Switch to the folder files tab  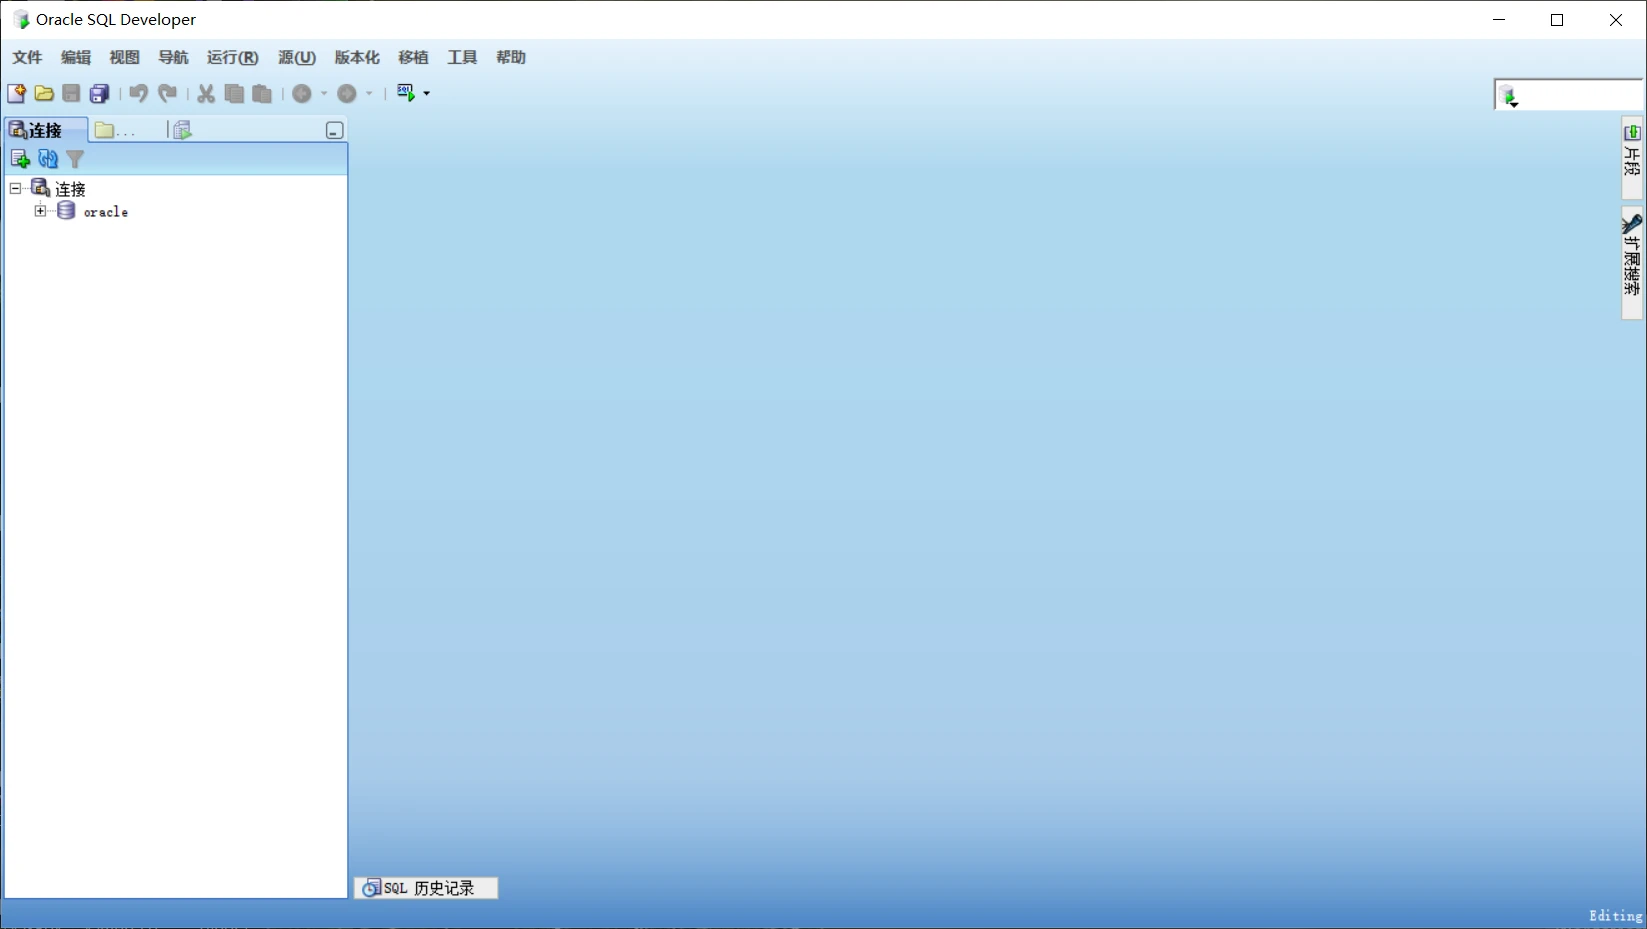point(115,130)
